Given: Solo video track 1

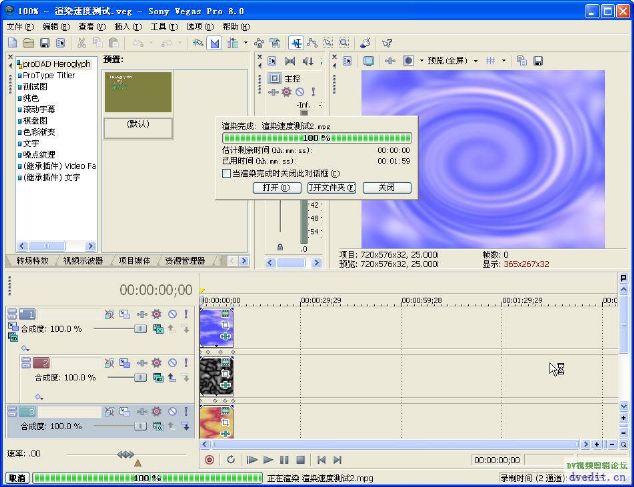Looking at the screenshot, I should [186, 314].
